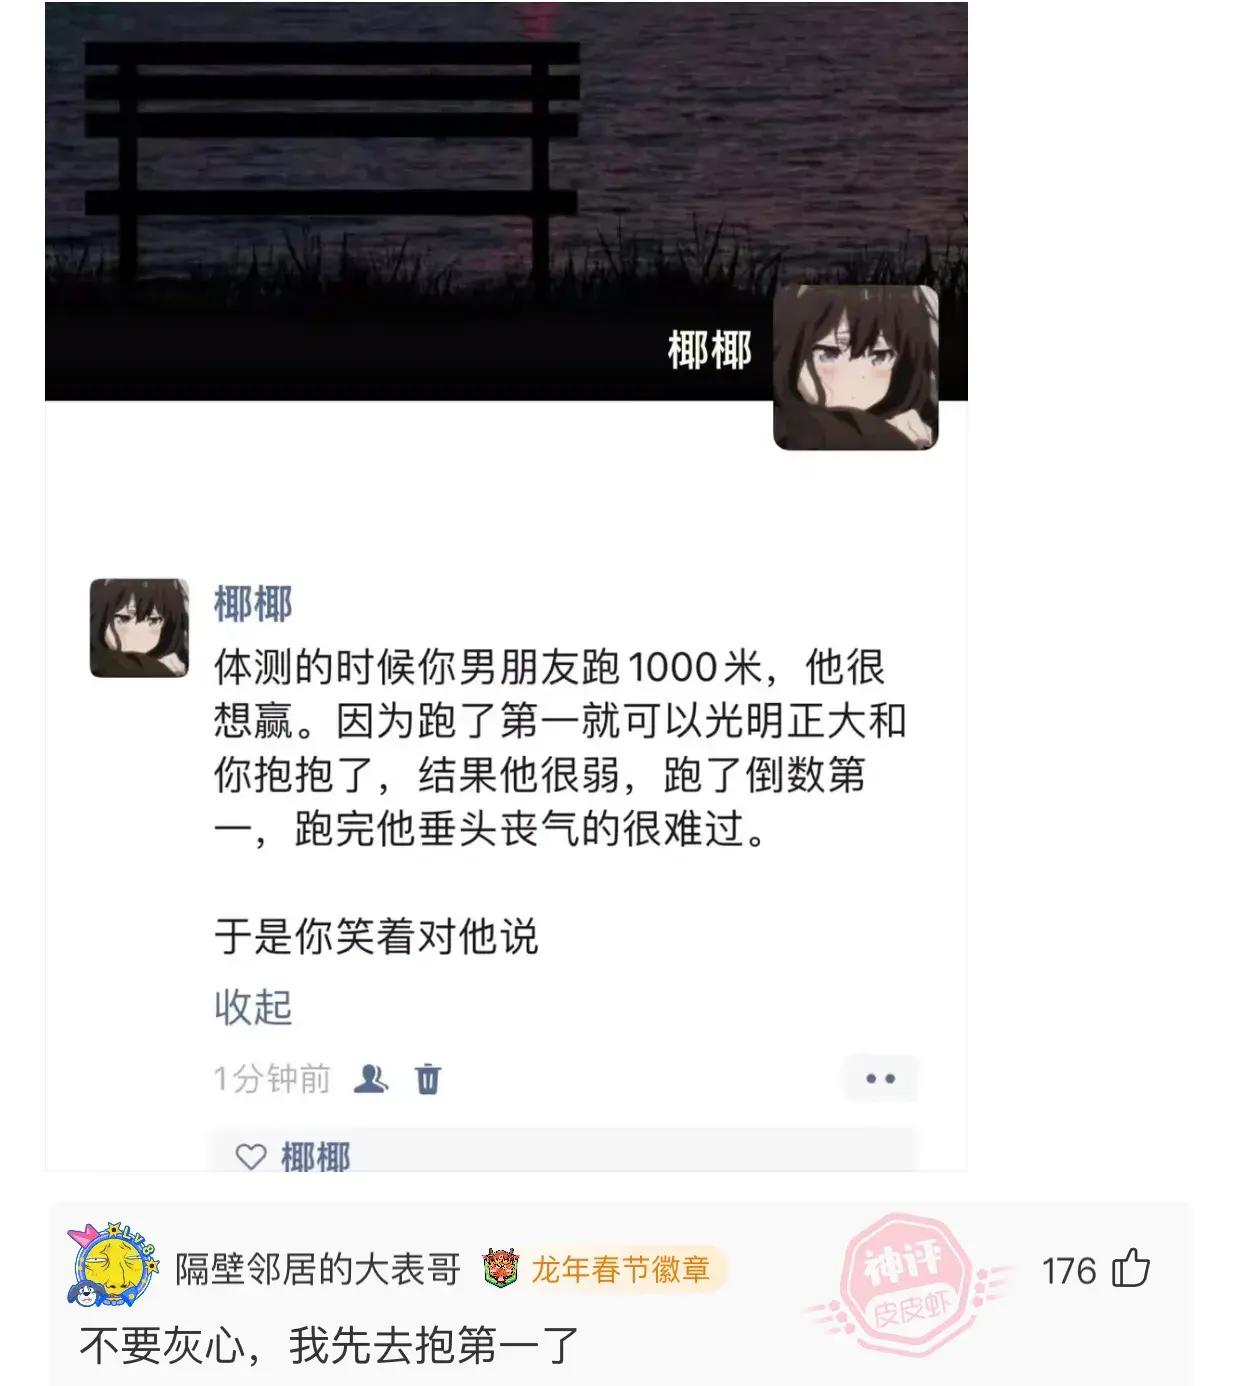Viewport: 1242px width, 1386px height.
Task: Open the large profile avatar on cover
Action: (856, 367)
